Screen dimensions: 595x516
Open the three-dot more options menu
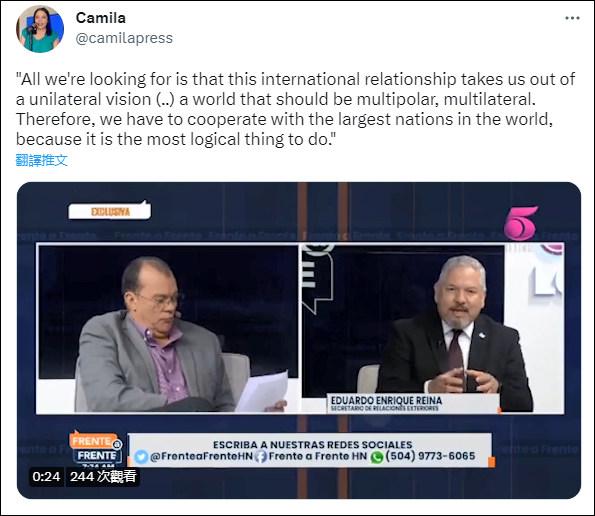572,18
